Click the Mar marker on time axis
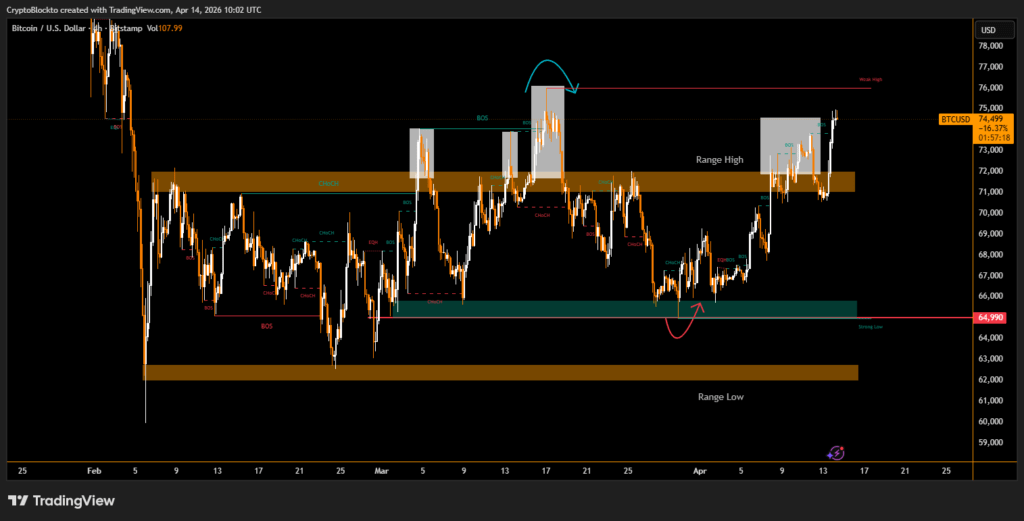 (381, 469)
